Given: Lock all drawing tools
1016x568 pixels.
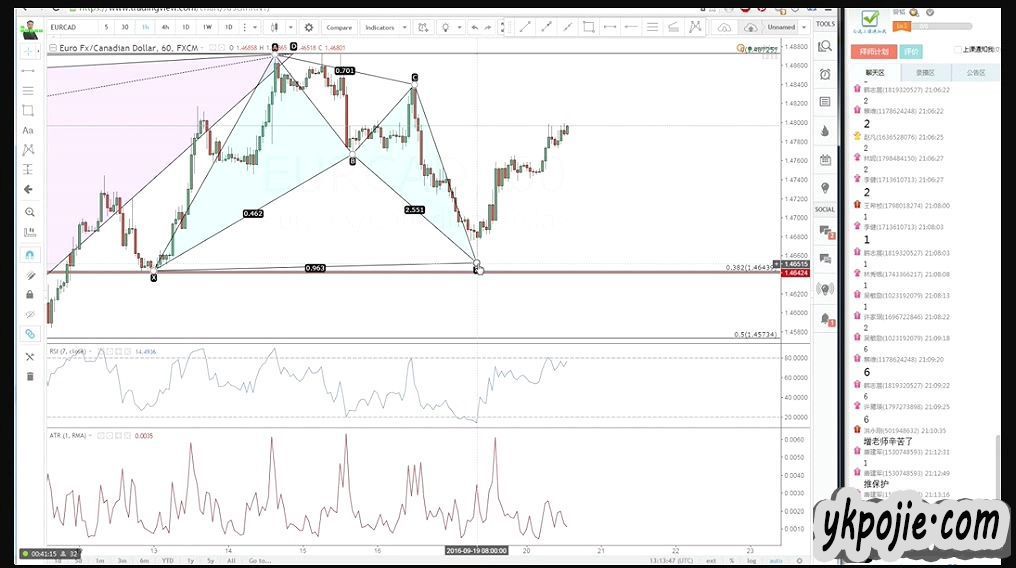Looking at the screenshot, I should point(28,294).
